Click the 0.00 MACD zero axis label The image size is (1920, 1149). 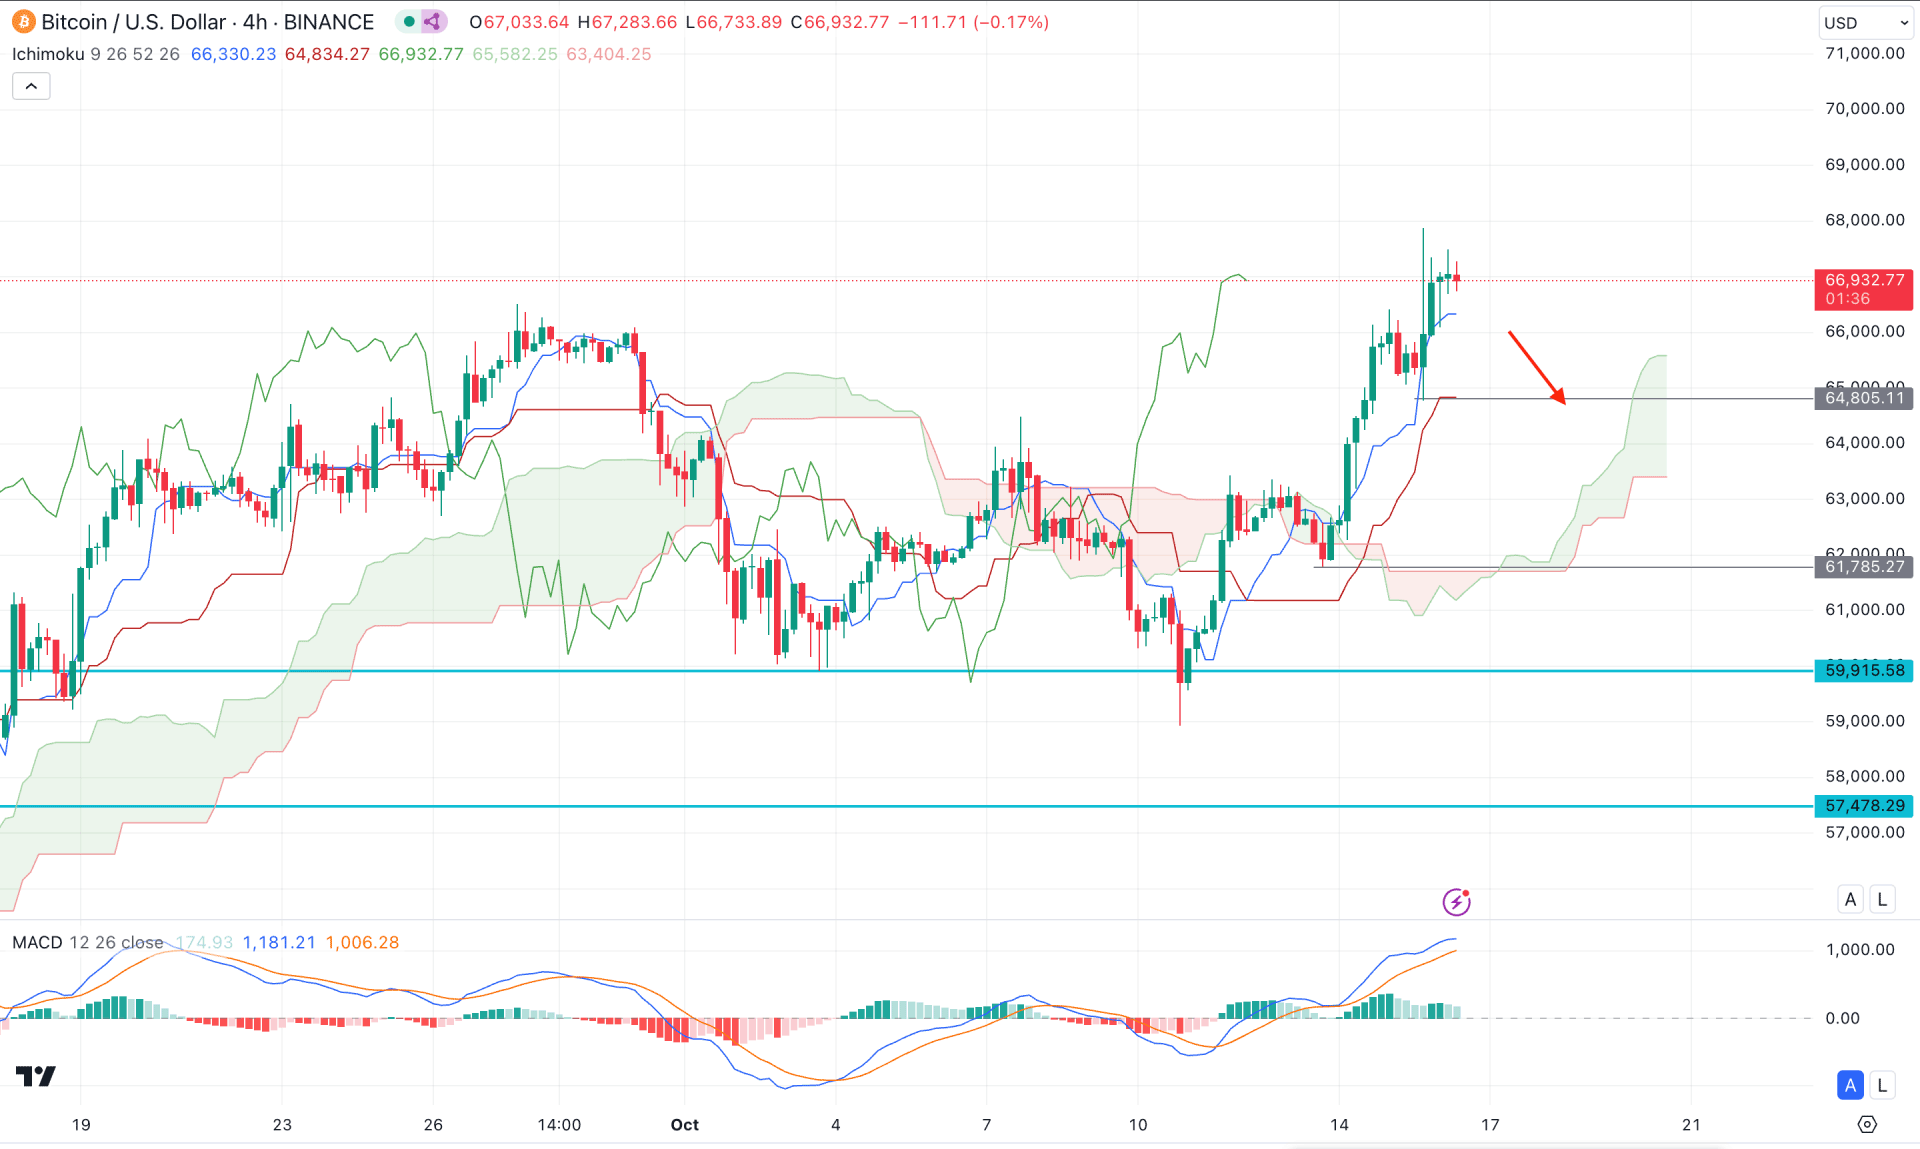(x=1842, y=1018)
